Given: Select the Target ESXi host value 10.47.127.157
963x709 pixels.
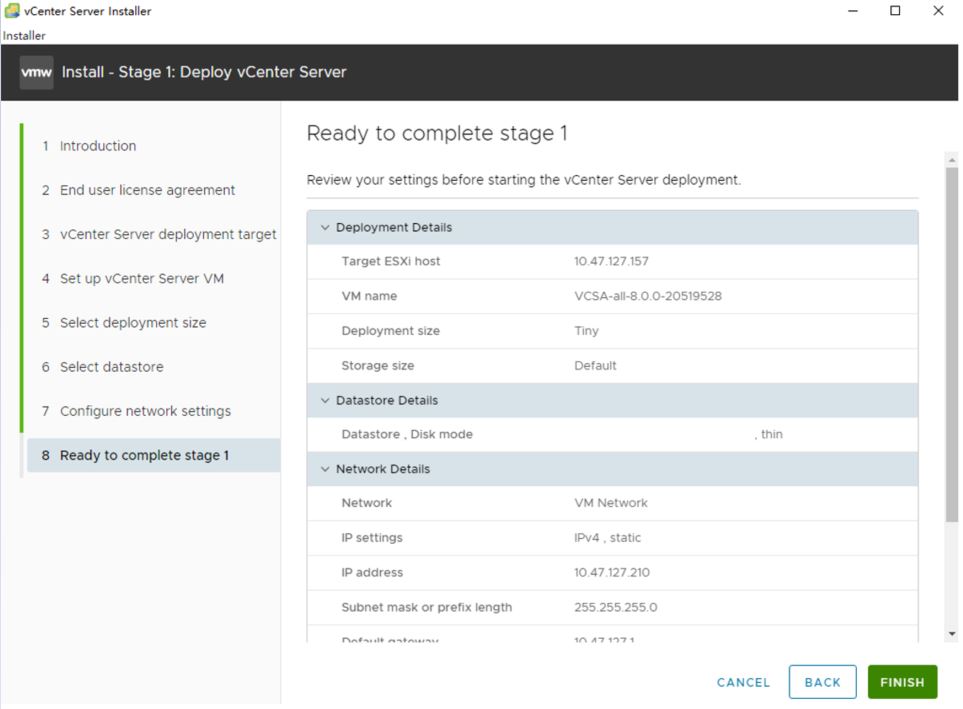Looking at the screenshot, I should [x=611, y=262].
